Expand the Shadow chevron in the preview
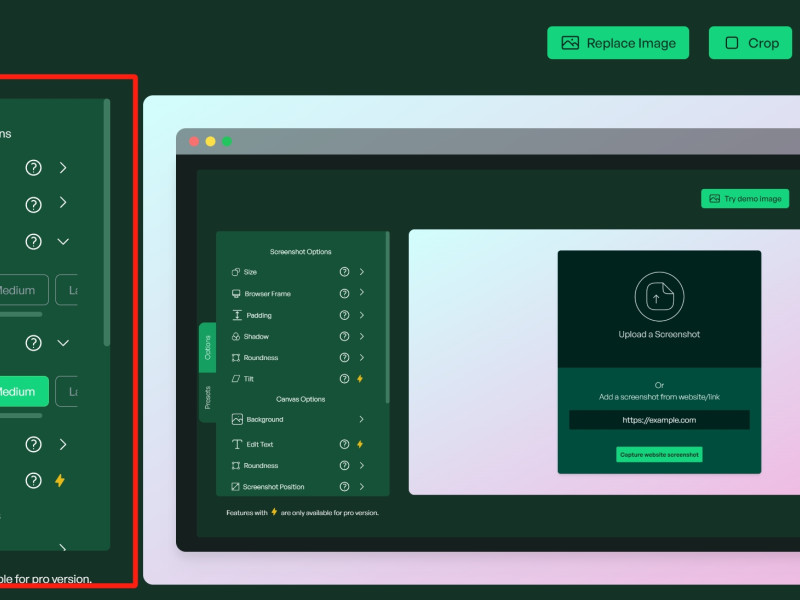This screenshot has height=600, width=800. 362,336
